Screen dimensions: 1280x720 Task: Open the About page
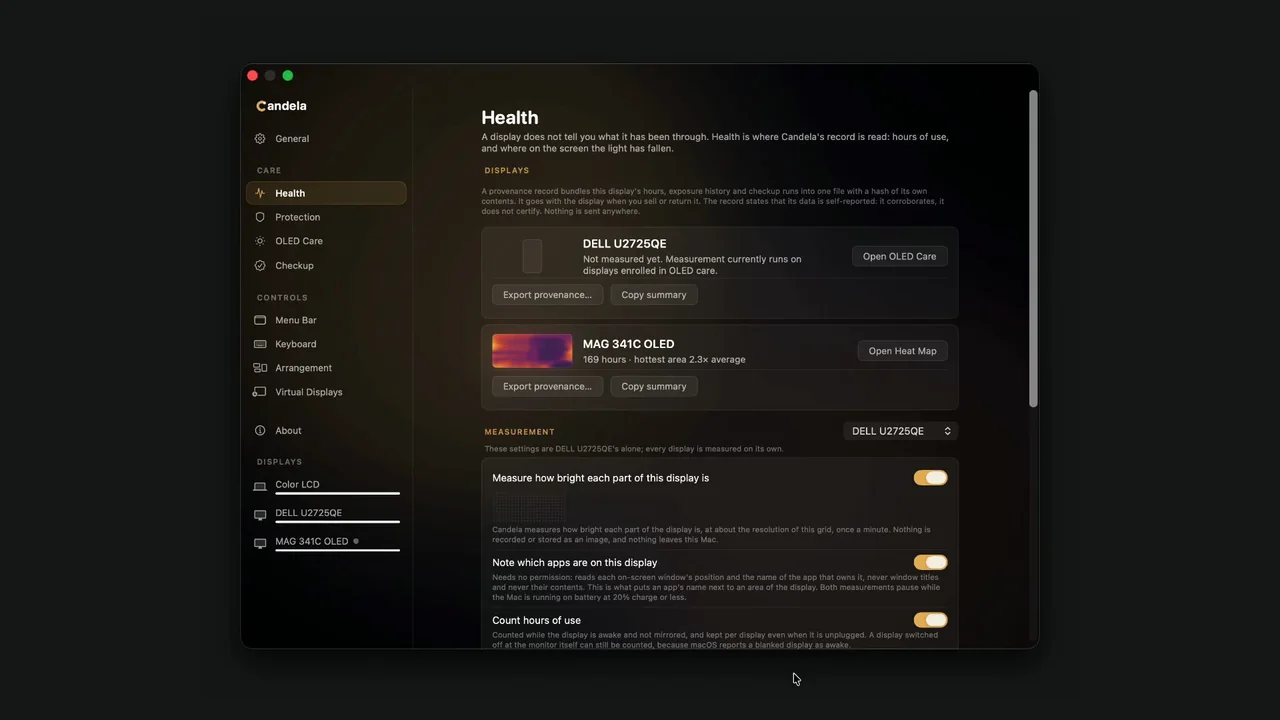point(326,431)
